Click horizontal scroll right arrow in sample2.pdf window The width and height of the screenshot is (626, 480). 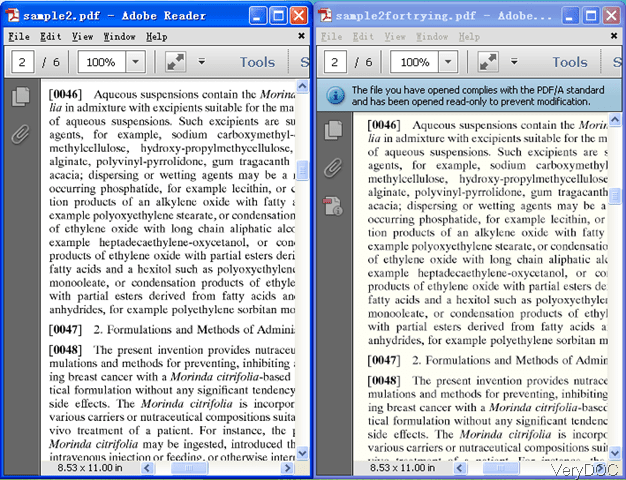pos(286,468)
